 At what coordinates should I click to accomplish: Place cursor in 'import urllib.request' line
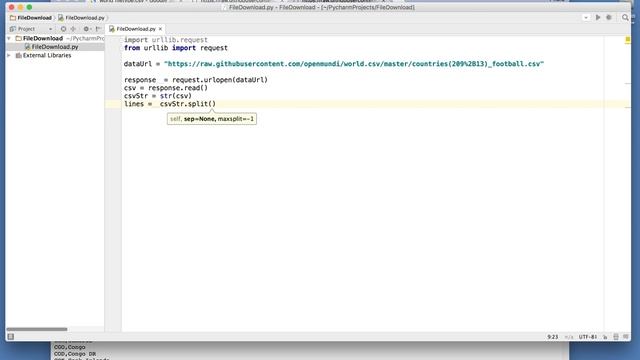pos(166,40)
